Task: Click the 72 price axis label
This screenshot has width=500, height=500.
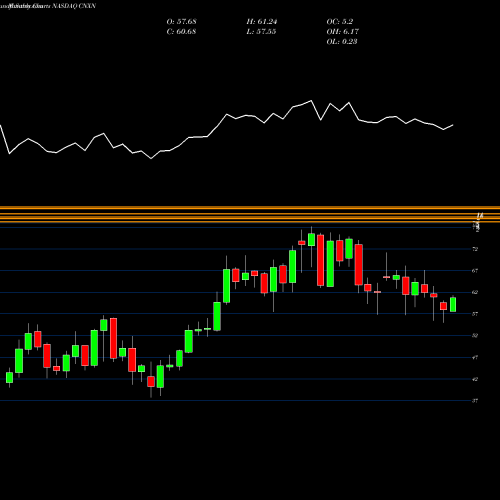Action: click(x=475, y=249)
